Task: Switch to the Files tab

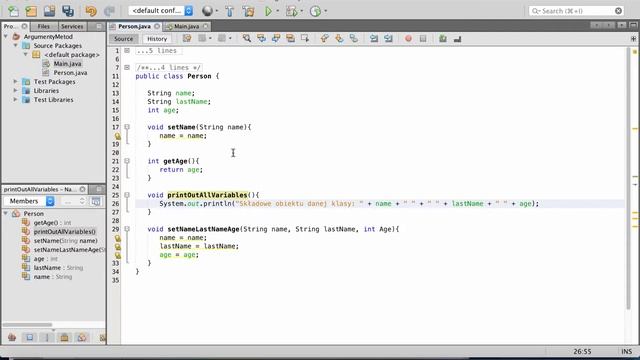Action: pyautogui.click(x=43, y=26)
